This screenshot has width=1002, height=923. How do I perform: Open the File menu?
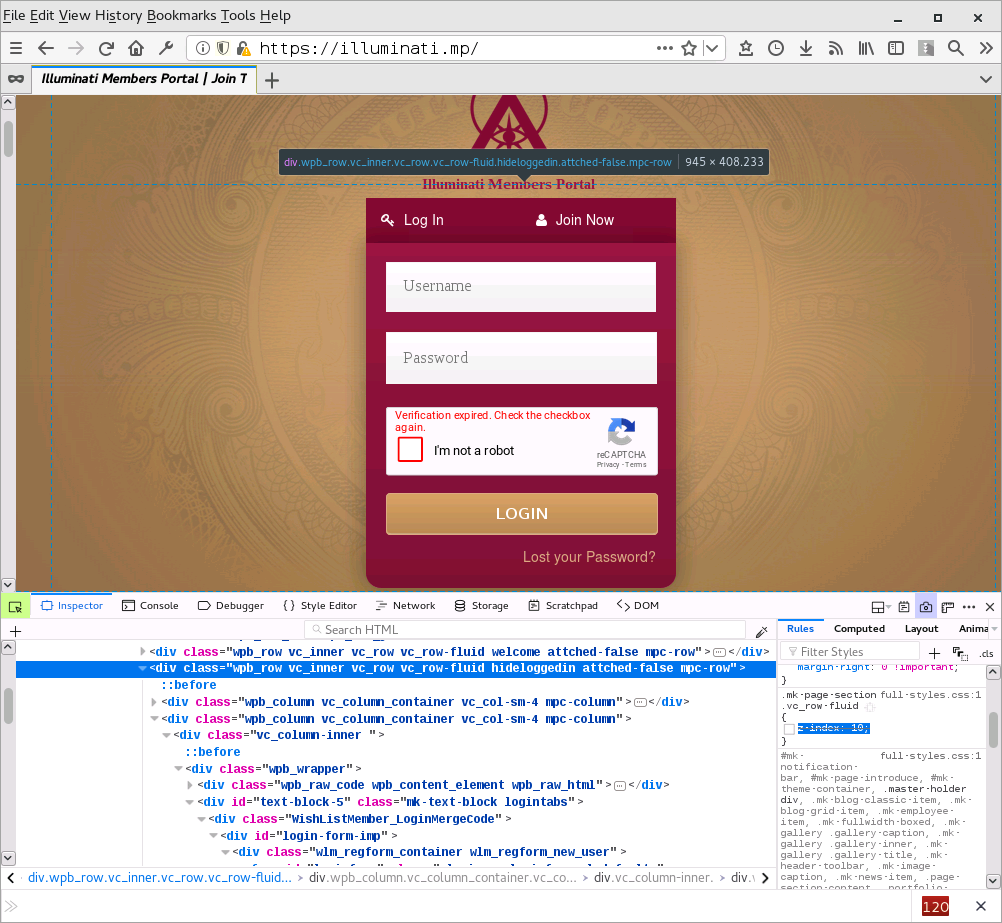point(14,15)
